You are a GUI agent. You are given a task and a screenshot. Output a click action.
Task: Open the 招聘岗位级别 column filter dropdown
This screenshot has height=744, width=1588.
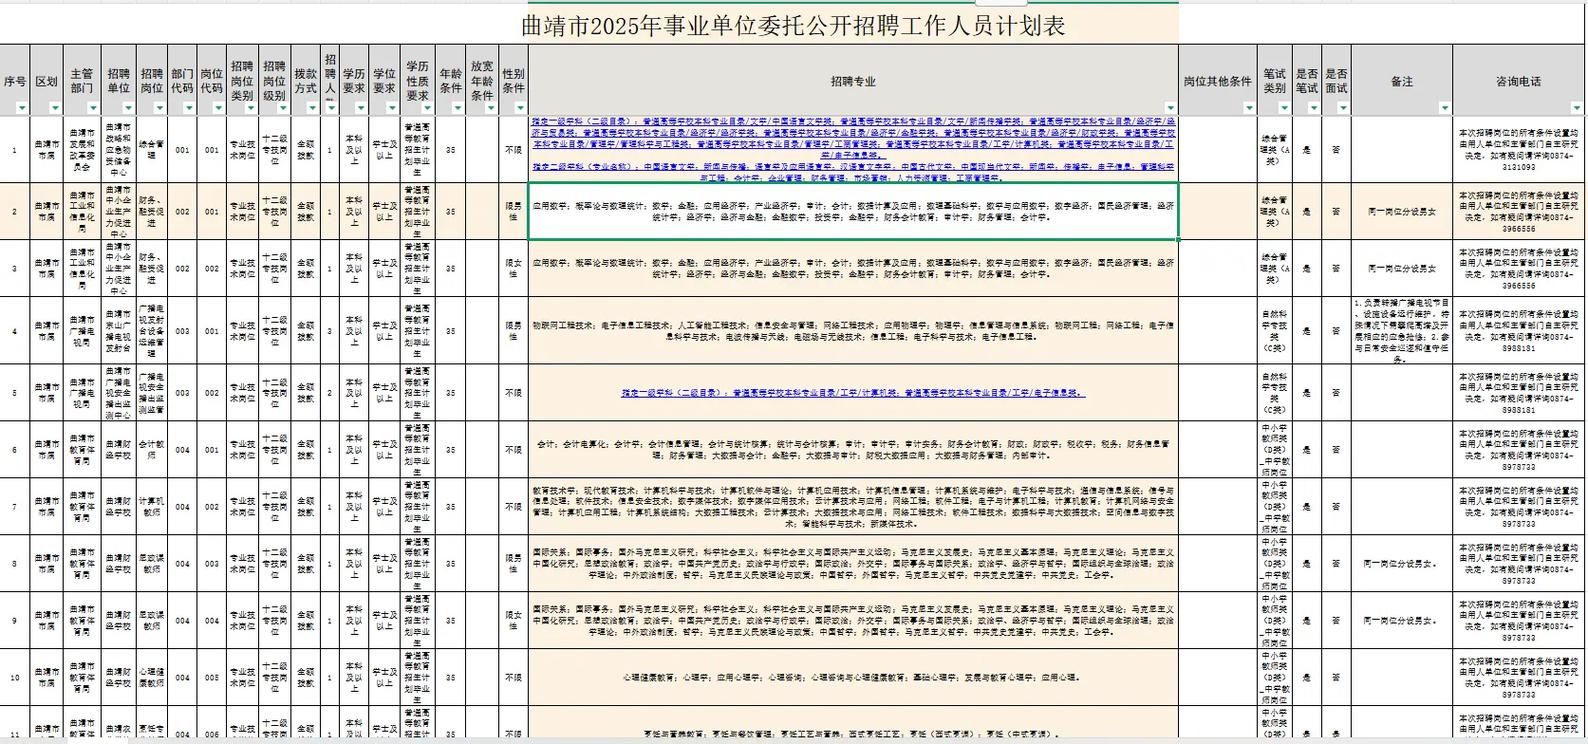[x=284, y=108]
